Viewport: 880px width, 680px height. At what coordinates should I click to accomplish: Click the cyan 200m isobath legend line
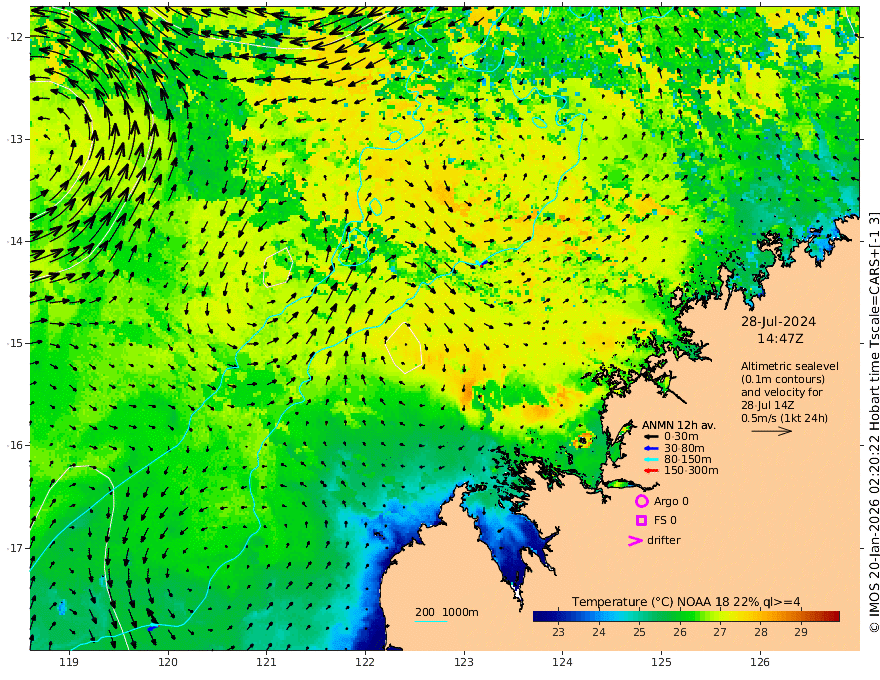[x=431, y=621]
